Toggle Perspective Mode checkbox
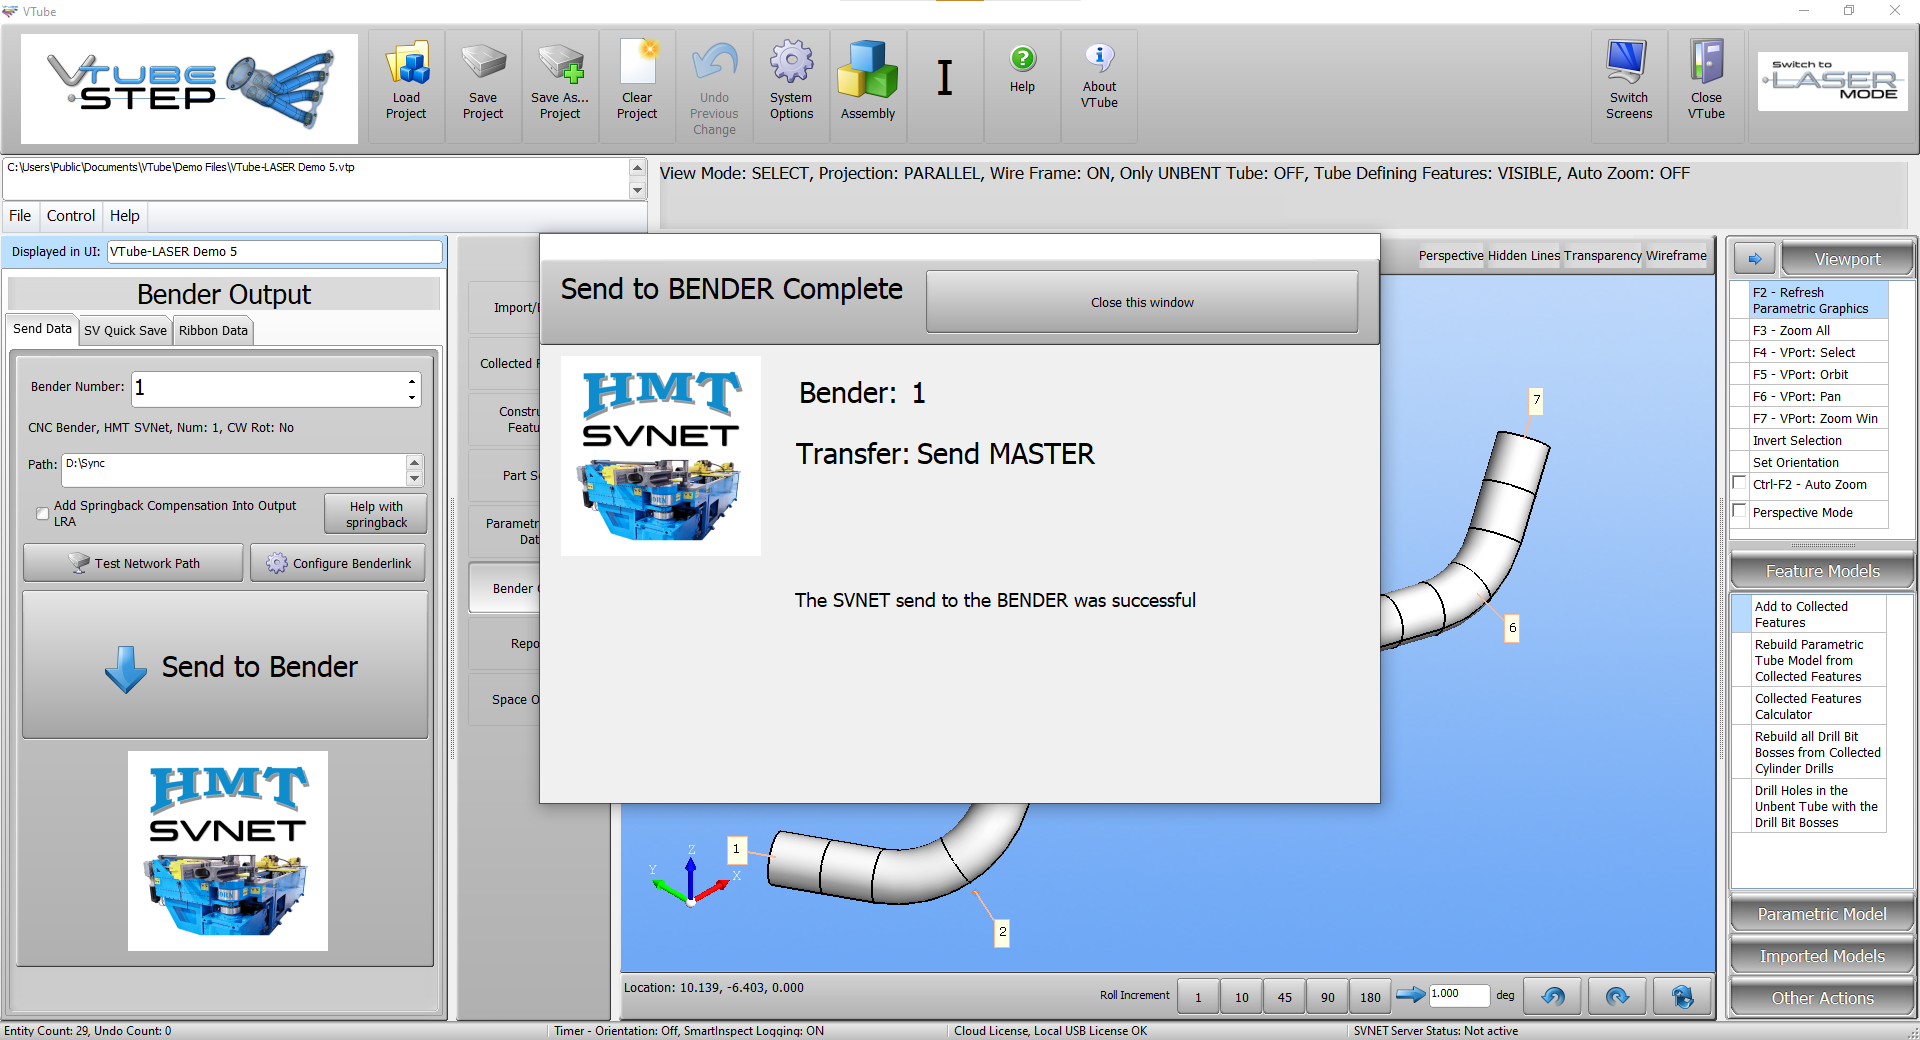 pyautogui.click(x=1740, y=511)
